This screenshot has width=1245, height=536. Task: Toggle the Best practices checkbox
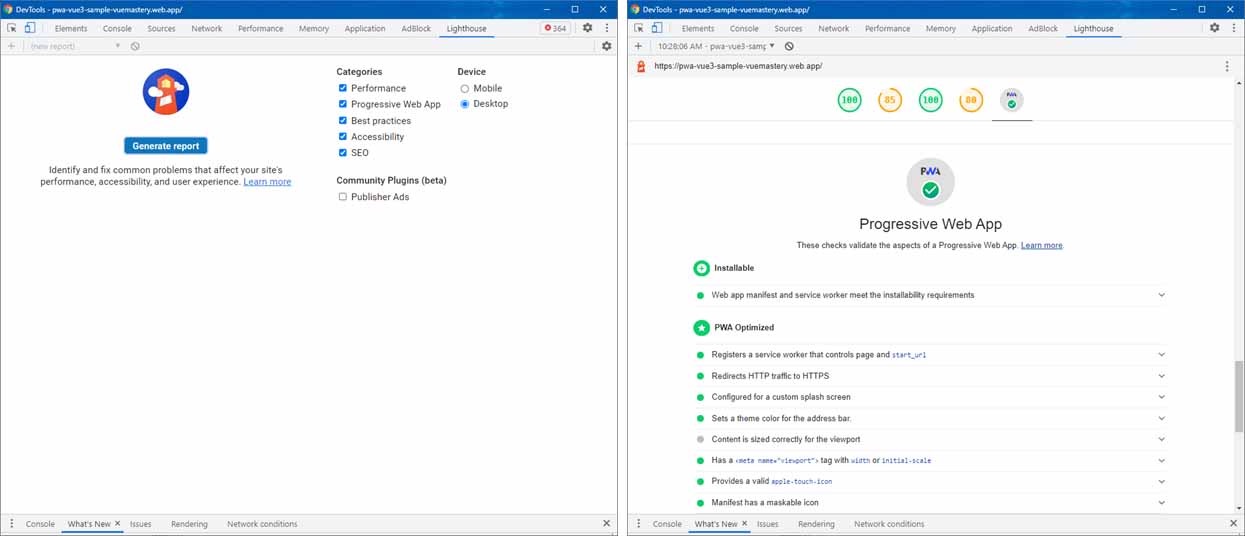click(342, 120)
